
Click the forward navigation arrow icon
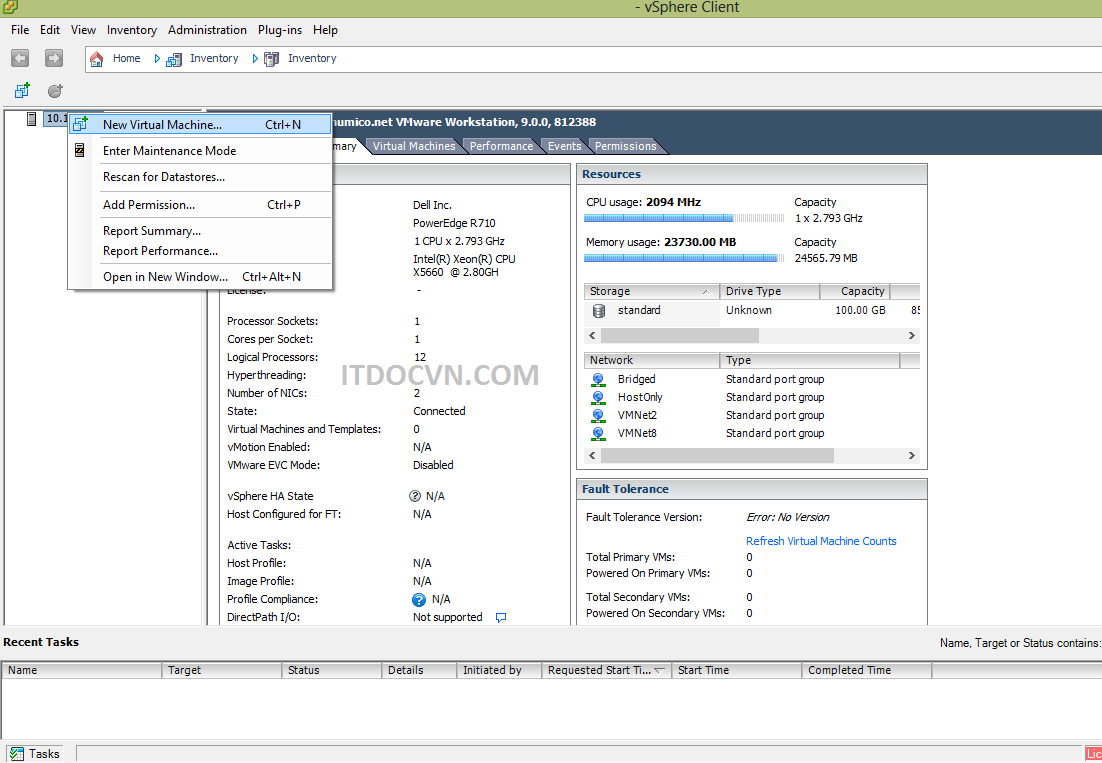coord(54,59)
